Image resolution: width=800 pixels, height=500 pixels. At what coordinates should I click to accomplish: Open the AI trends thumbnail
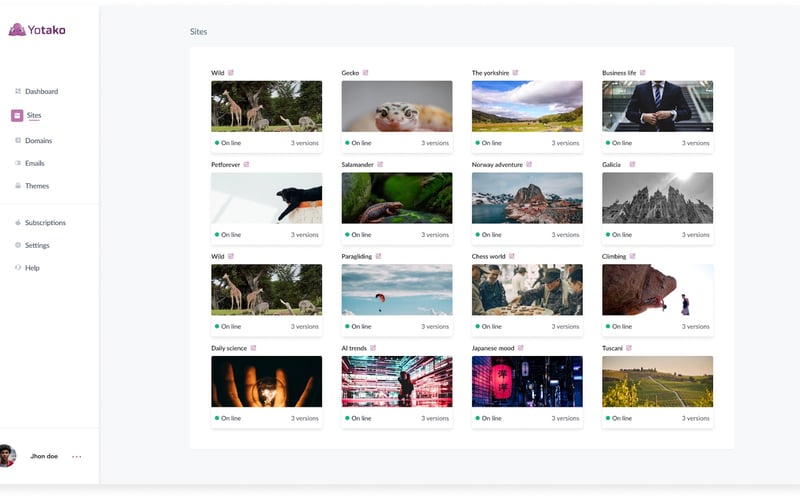click(x=397, y=382)
